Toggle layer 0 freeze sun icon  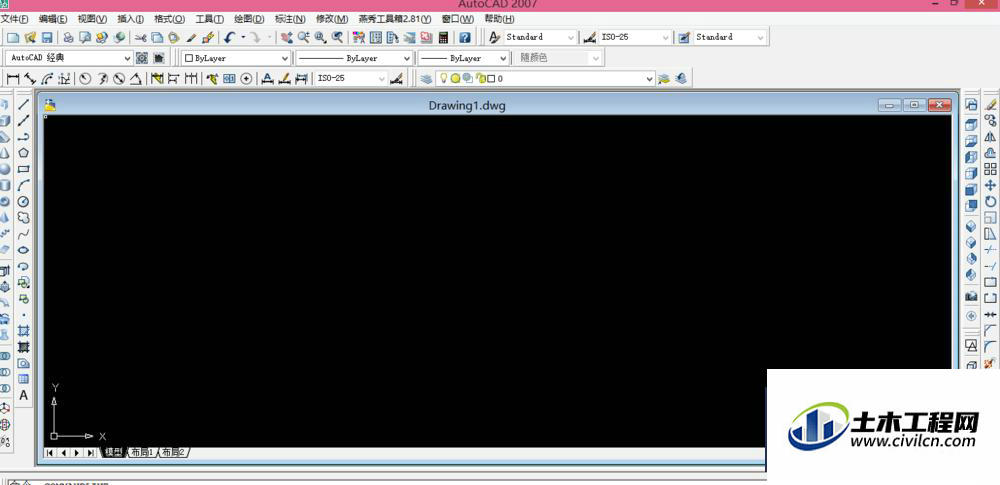pos(455,78)
